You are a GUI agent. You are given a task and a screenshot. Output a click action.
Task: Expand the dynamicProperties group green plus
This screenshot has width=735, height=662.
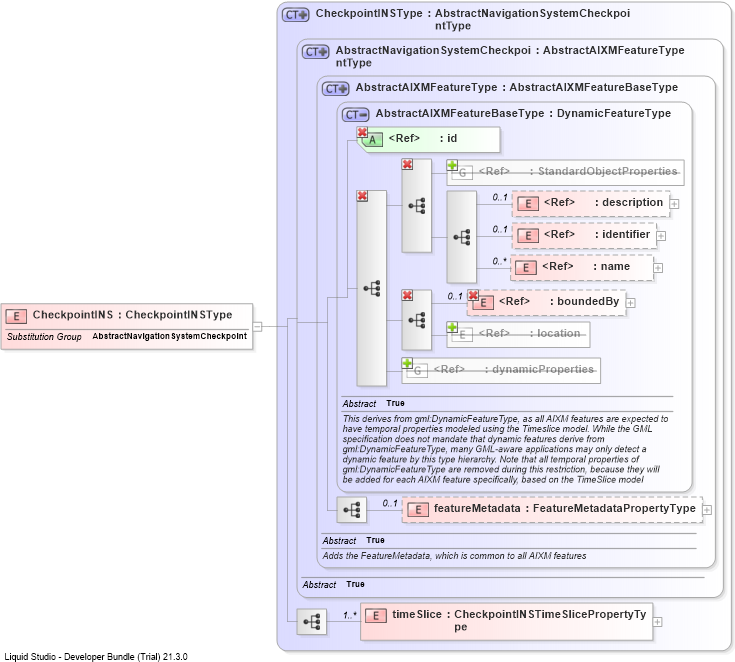[x=407, y=363]
